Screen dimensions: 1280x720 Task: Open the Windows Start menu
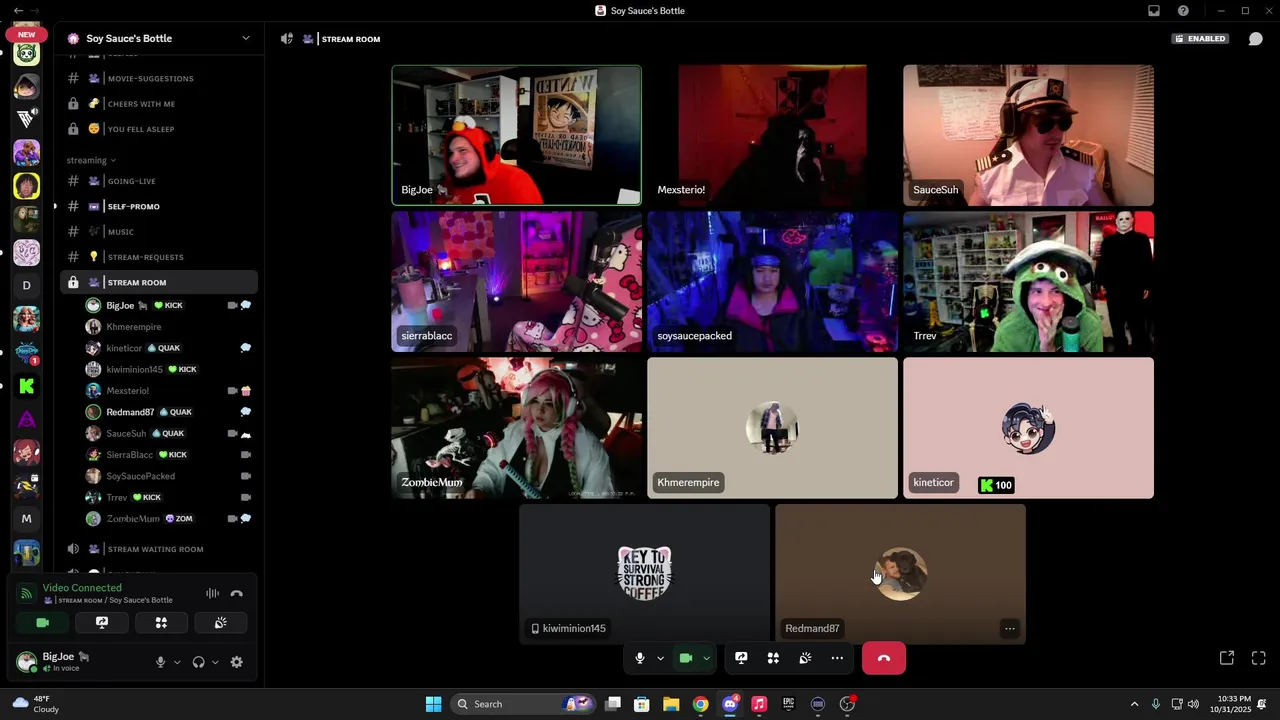coord(433,704)
